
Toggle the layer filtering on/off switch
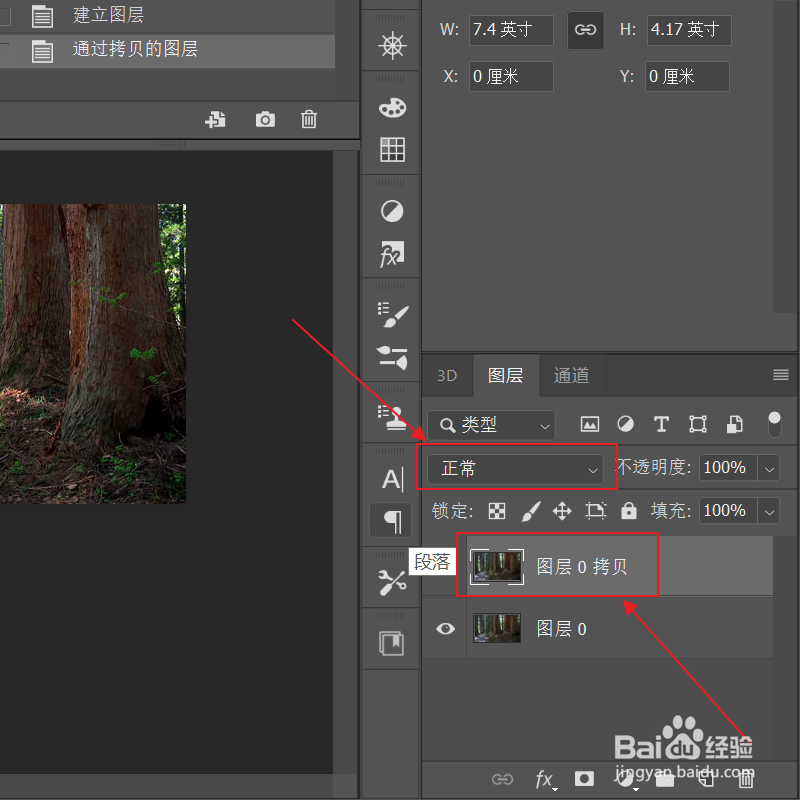pyautogui.click(x=774, y=424)
